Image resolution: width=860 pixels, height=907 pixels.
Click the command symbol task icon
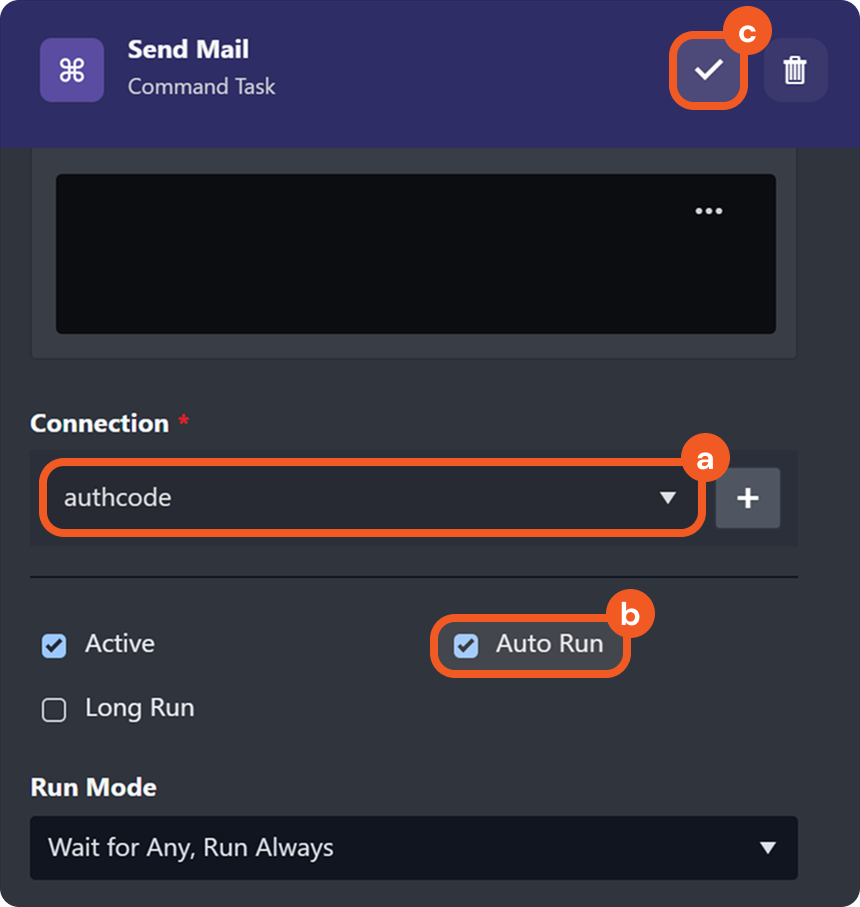click(x=71, y=70)
